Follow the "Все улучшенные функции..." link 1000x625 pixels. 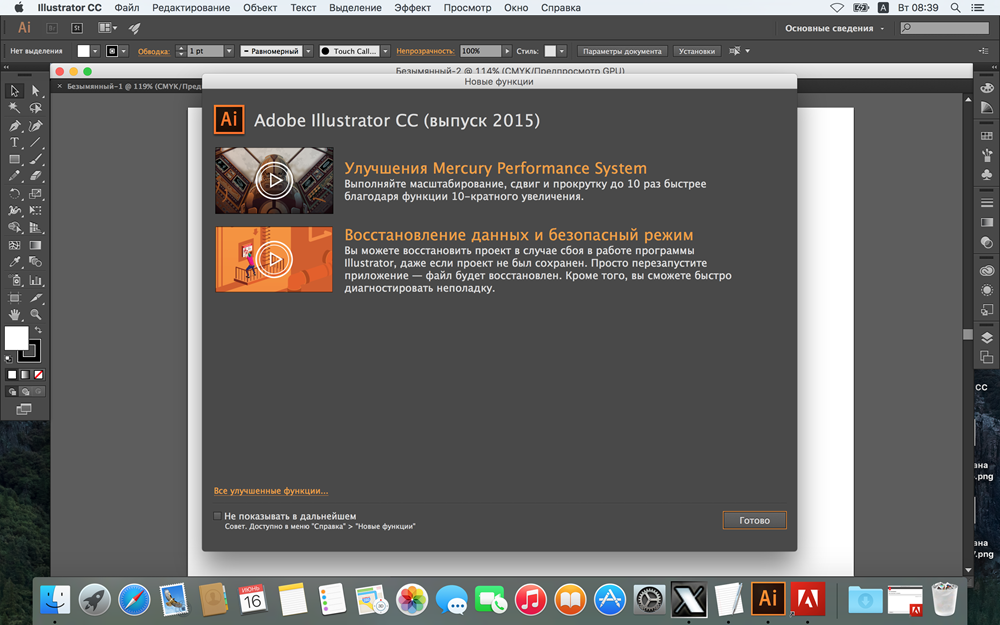pyautogui.click(x=271, y=491)
